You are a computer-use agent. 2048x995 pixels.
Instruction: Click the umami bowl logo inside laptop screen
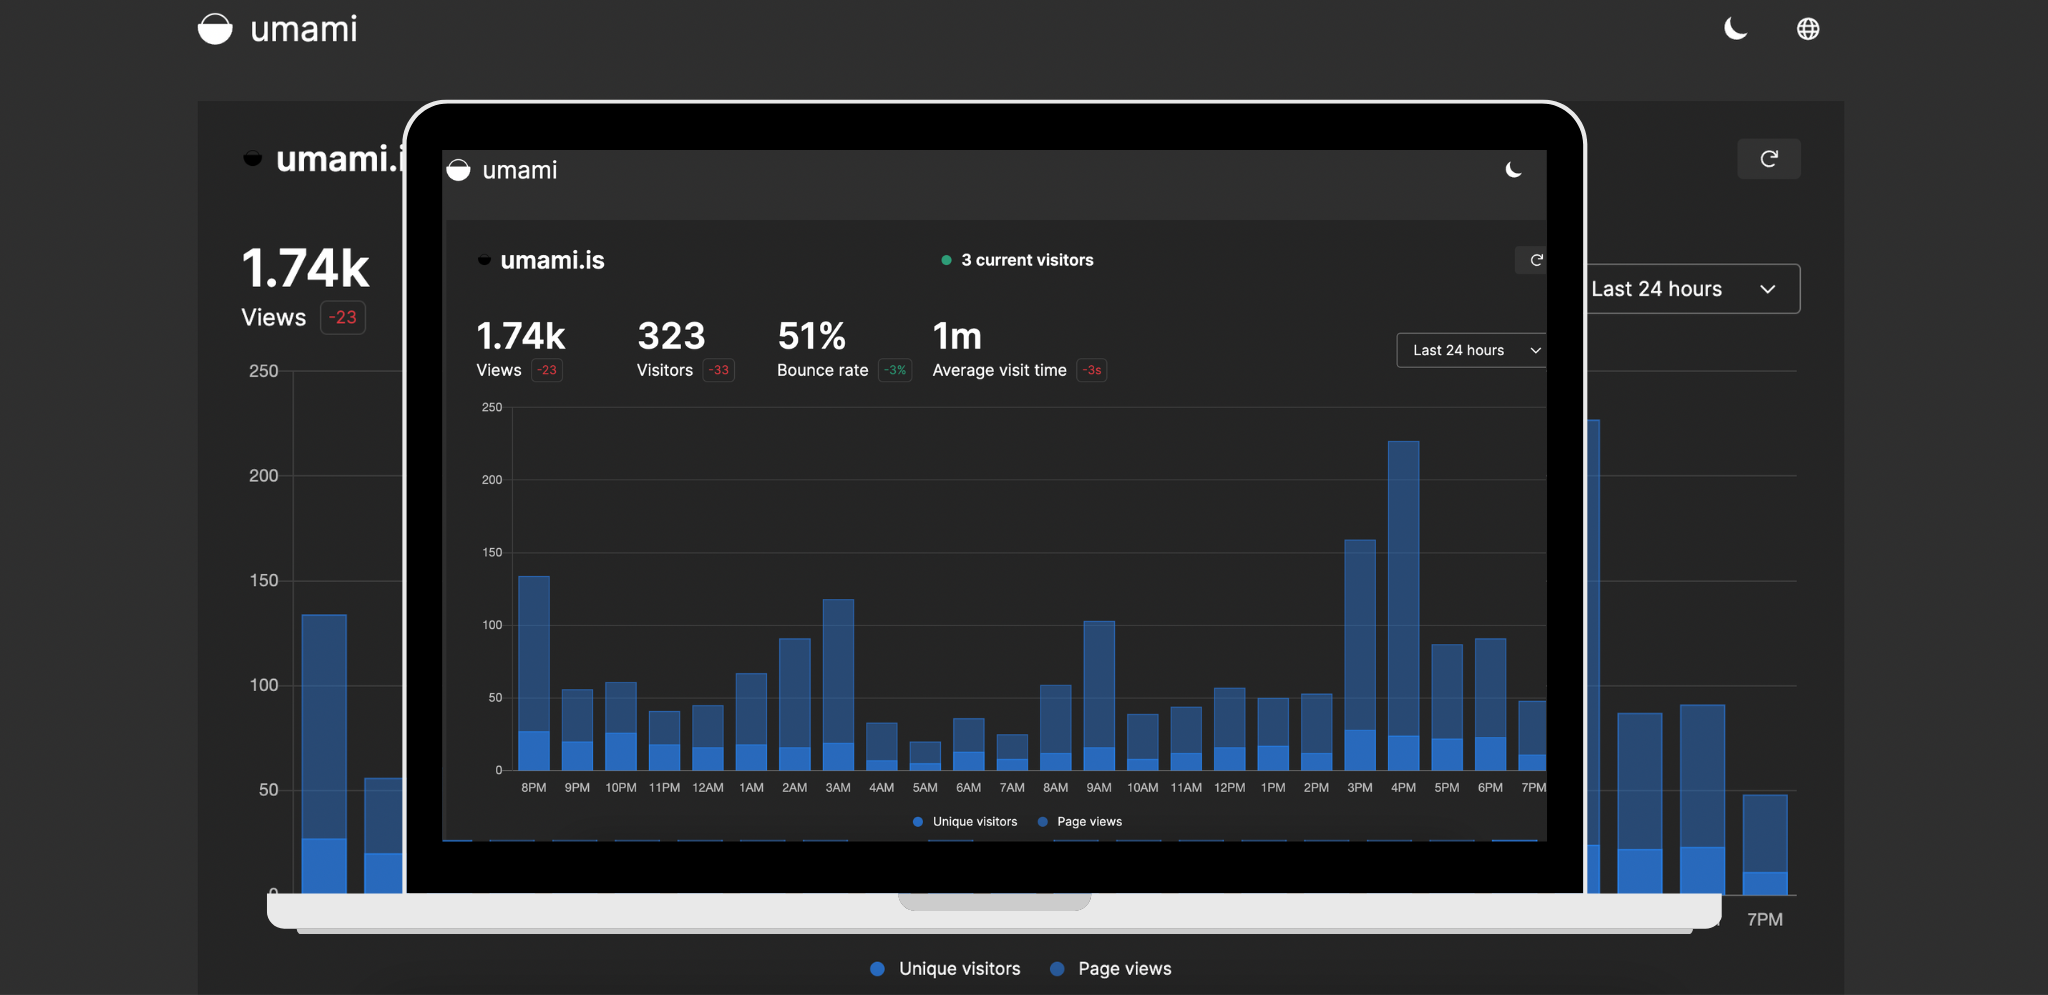[458, 170]
